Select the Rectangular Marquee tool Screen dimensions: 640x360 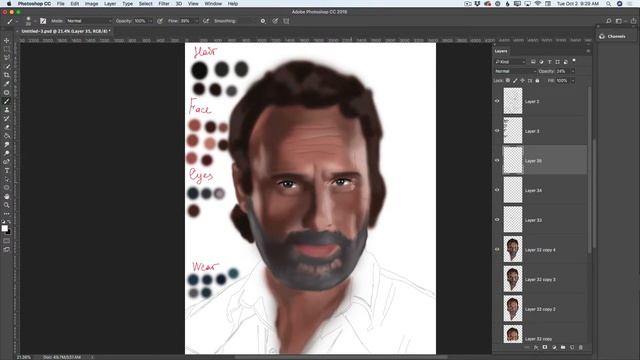7,49
